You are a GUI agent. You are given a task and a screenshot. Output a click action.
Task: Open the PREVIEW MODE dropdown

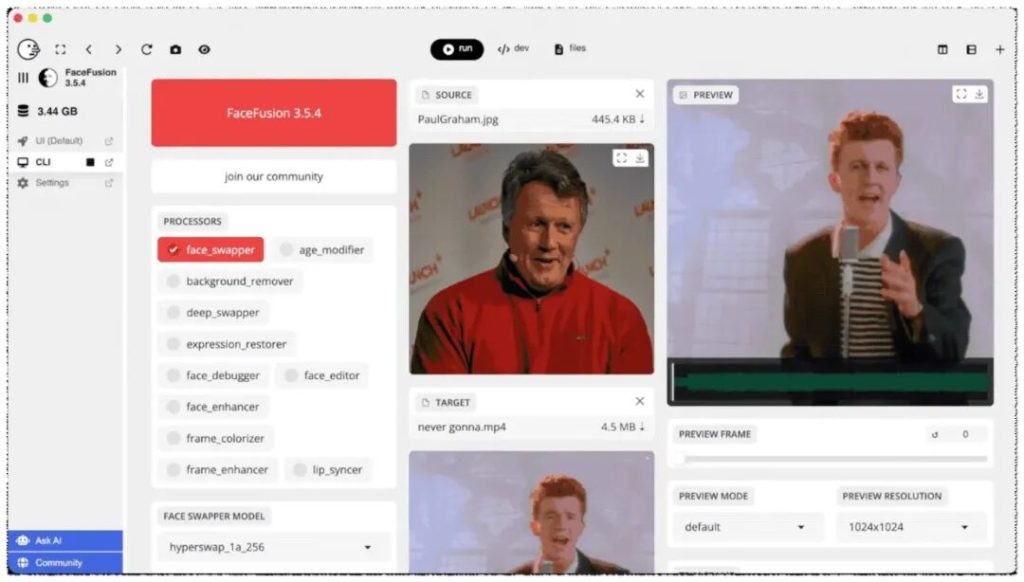pyautogui.click(x=745, y=527)
